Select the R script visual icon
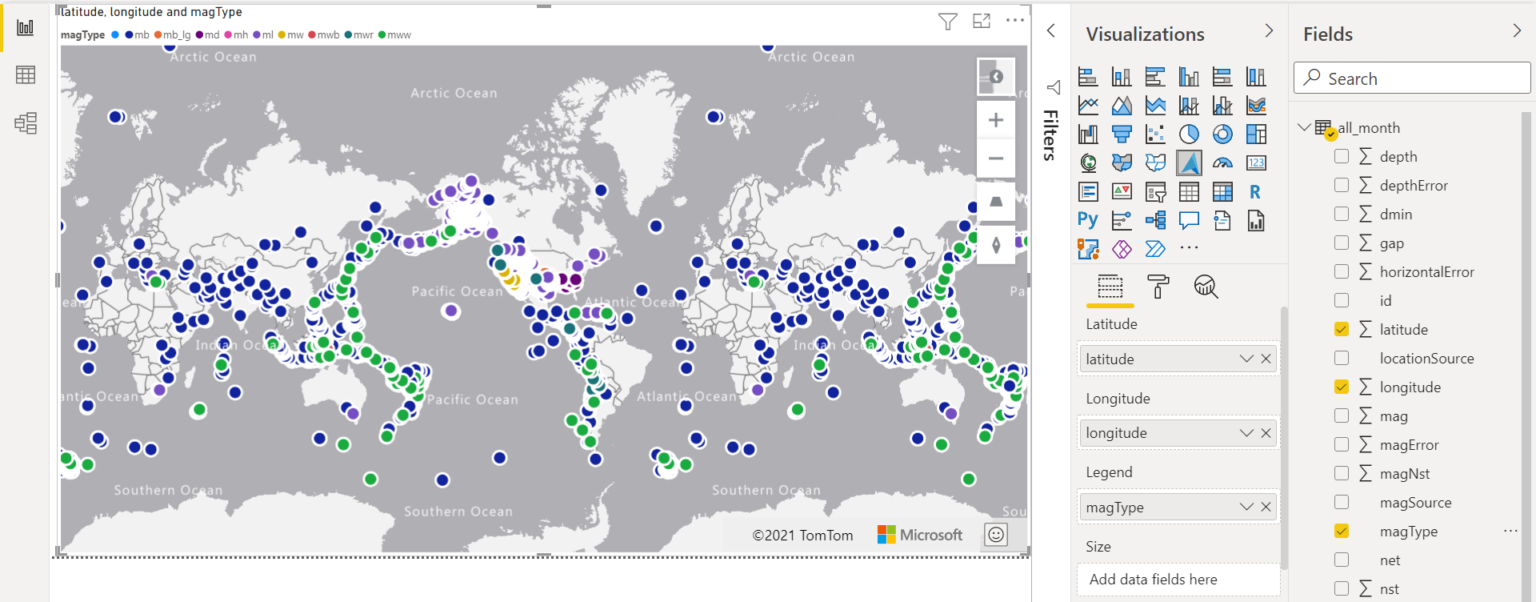The height and width of the screenshot is (602, 1536). pyautogui.click(x=1254, y=191)
